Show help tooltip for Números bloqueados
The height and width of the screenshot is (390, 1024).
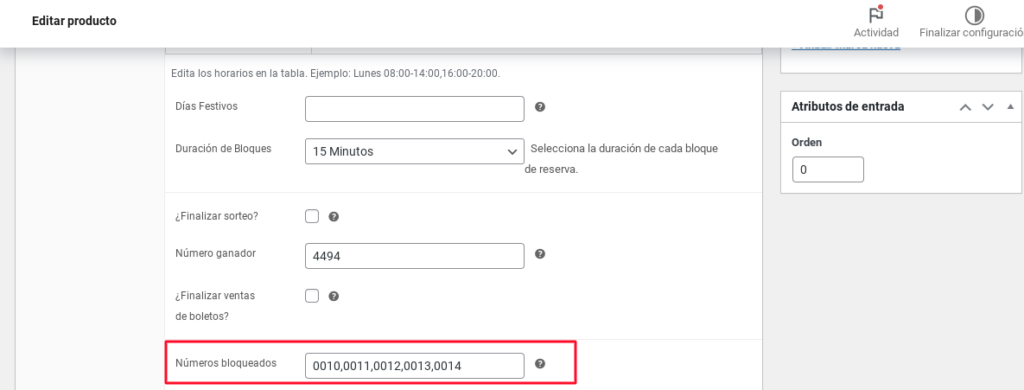point(539,364)
